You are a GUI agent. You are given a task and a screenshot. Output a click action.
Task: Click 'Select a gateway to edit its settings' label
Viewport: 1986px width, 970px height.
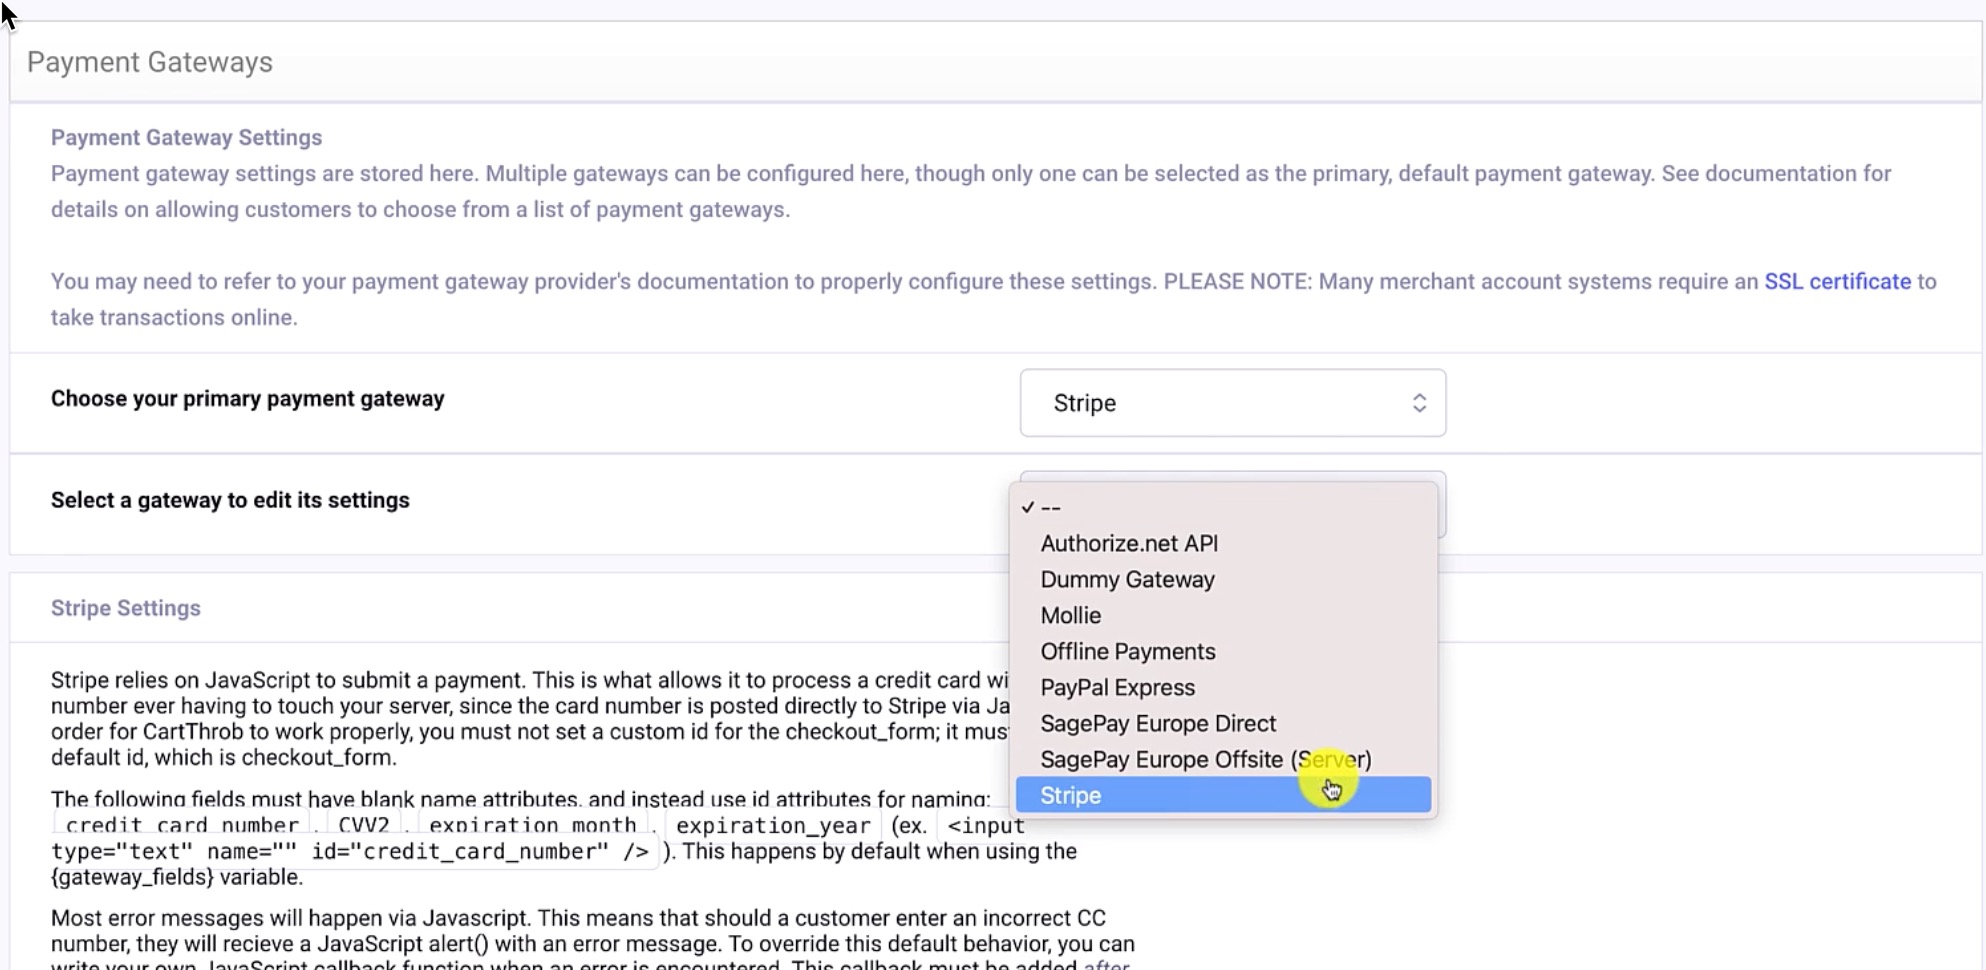(230, 500)
